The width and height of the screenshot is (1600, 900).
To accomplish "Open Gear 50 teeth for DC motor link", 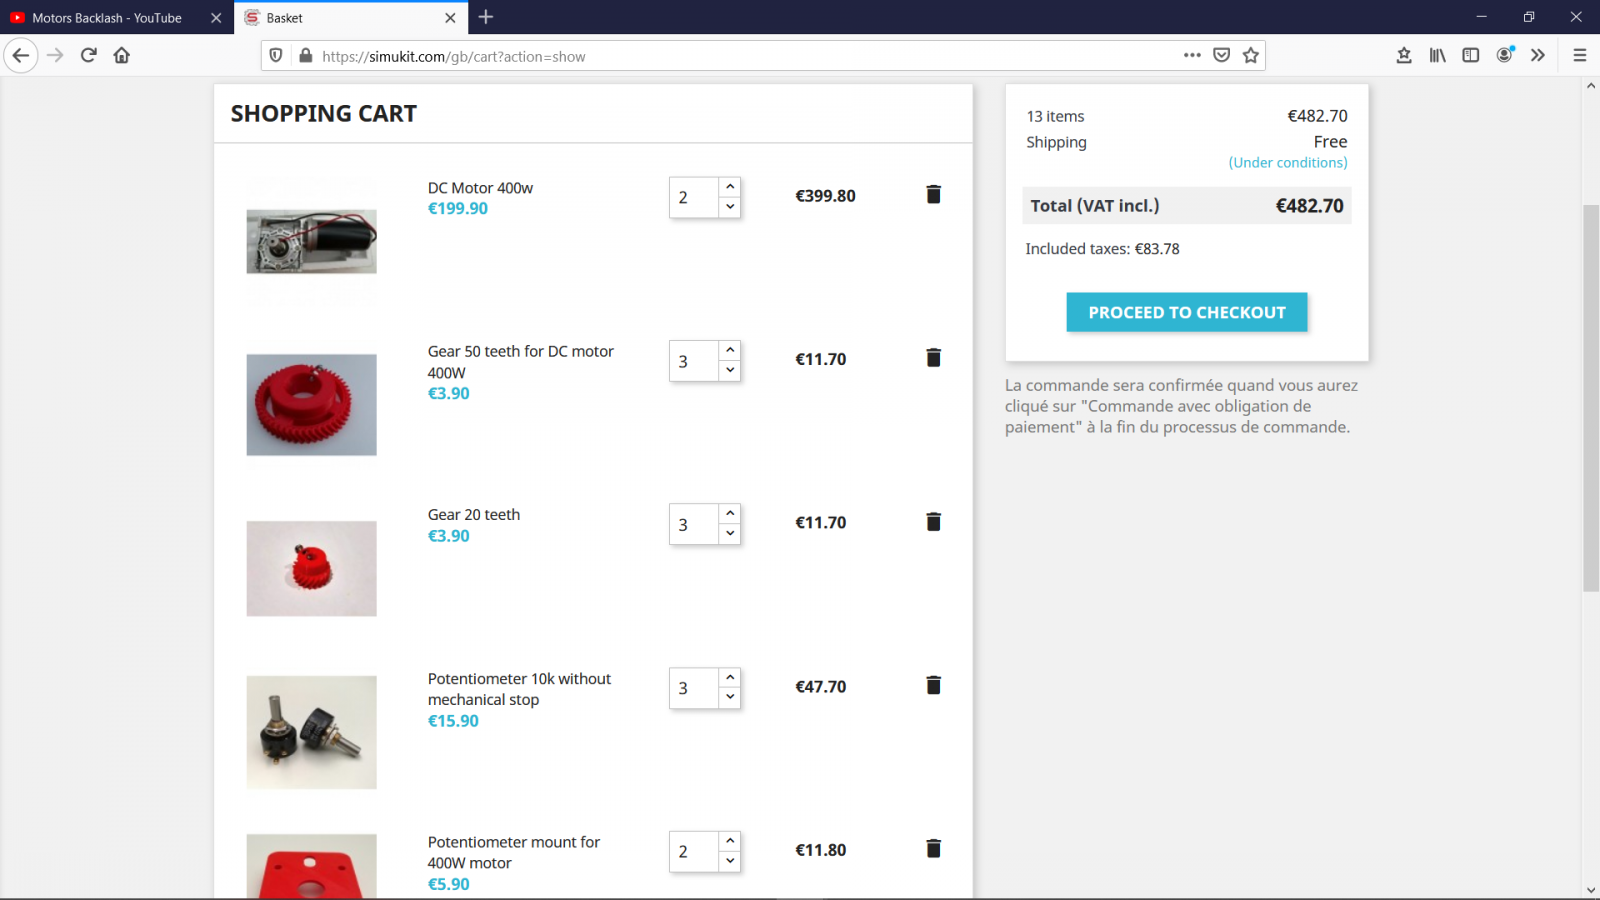I will (x=521, y=362).
